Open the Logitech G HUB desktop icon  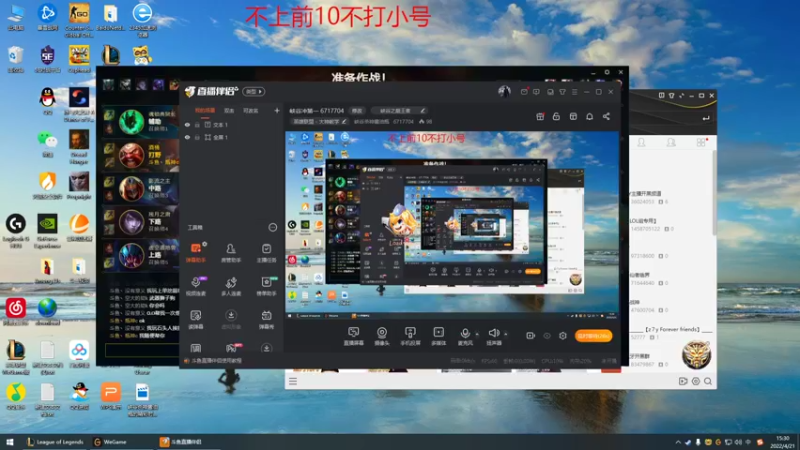pyautogui.click(x=16, y=231)
